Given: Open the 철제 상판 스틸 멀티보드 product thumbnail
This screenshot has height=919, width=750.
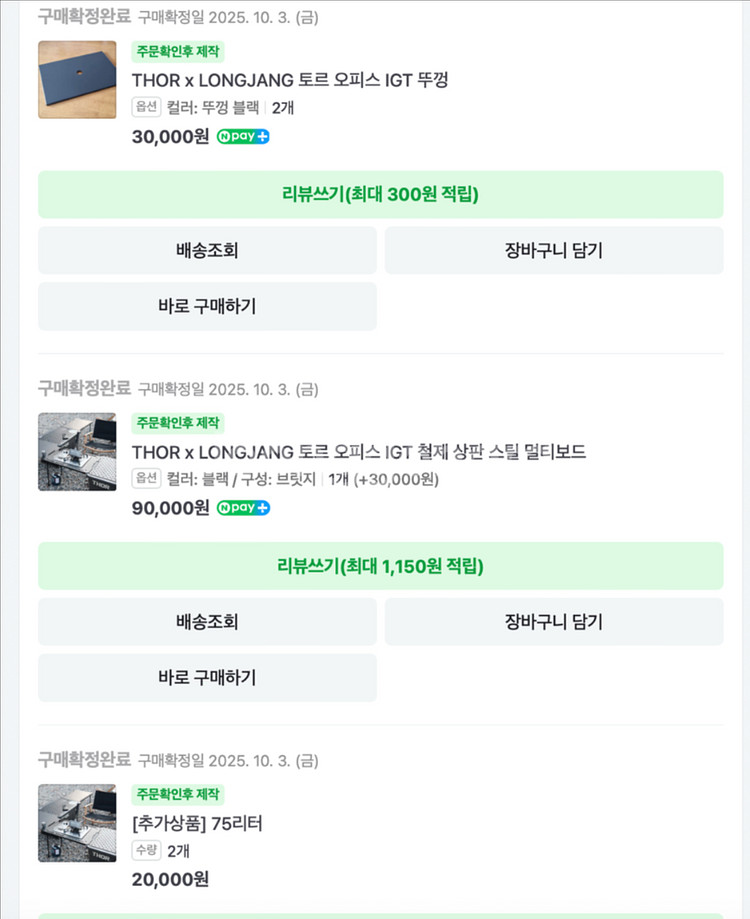Looking at the screenshot, I should [77, 452].
